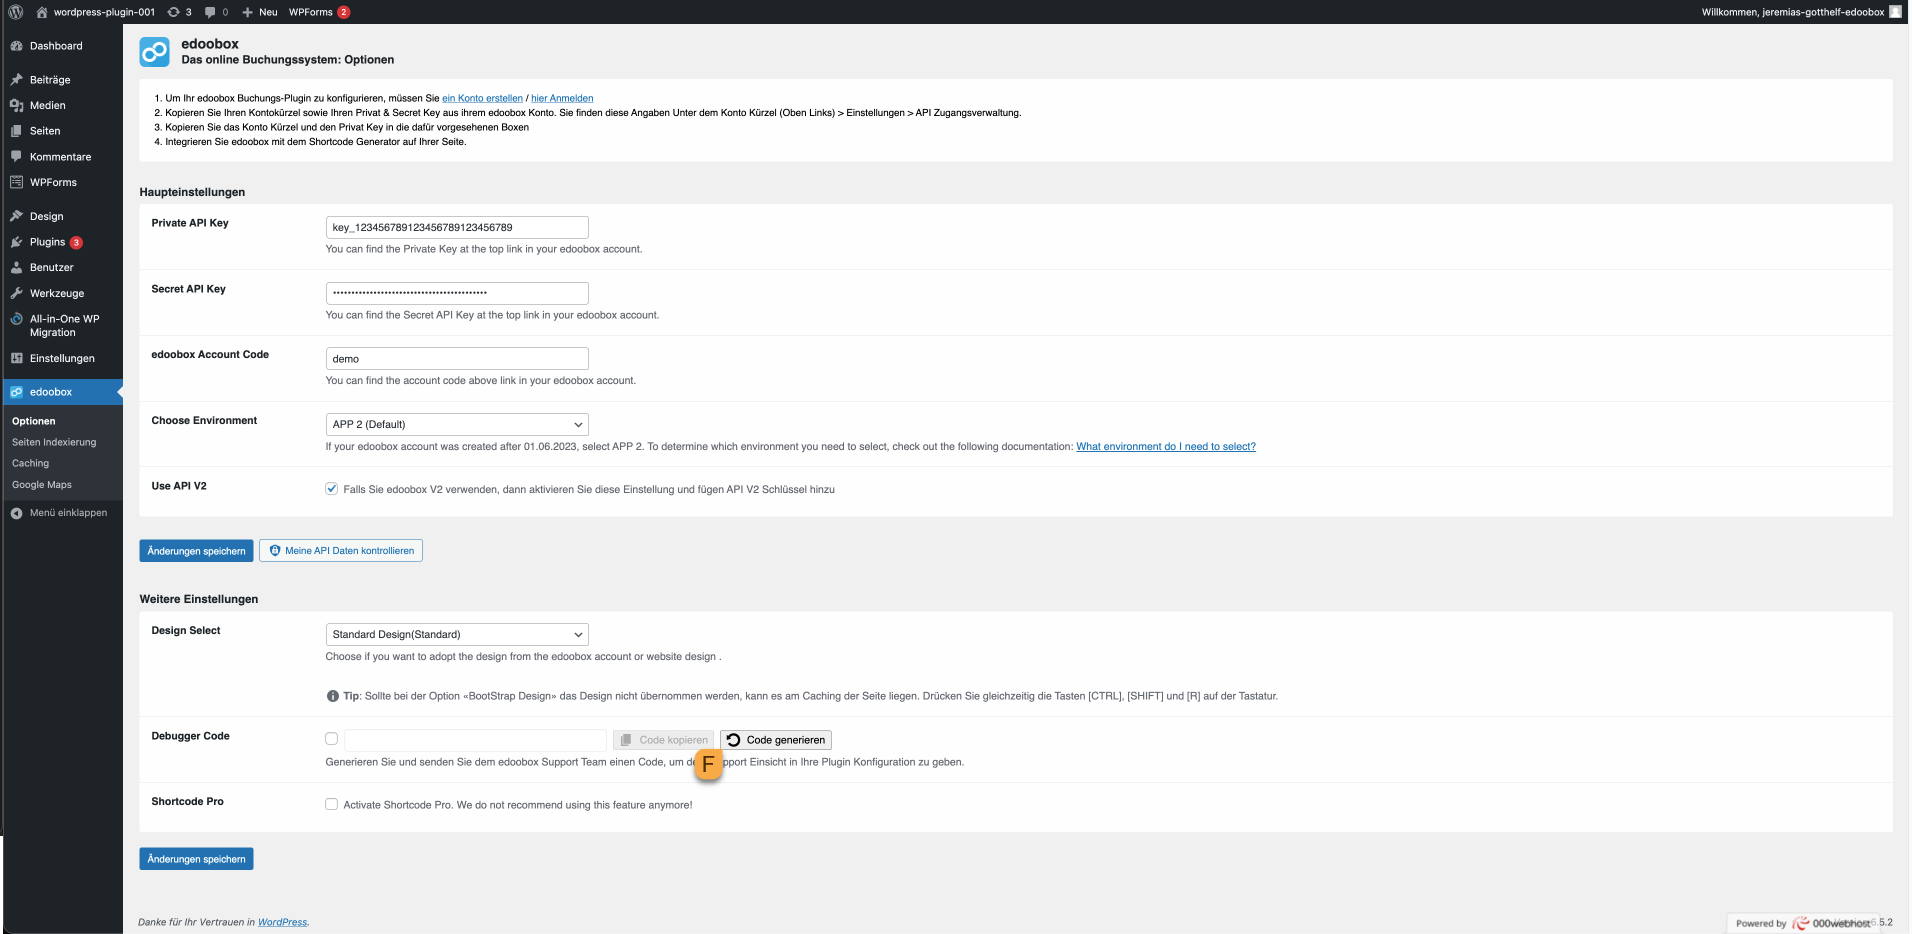Click Meine API Daten kontrollieren button
1912x934 pixels.
pyautogui.click(x=340, y=550)
